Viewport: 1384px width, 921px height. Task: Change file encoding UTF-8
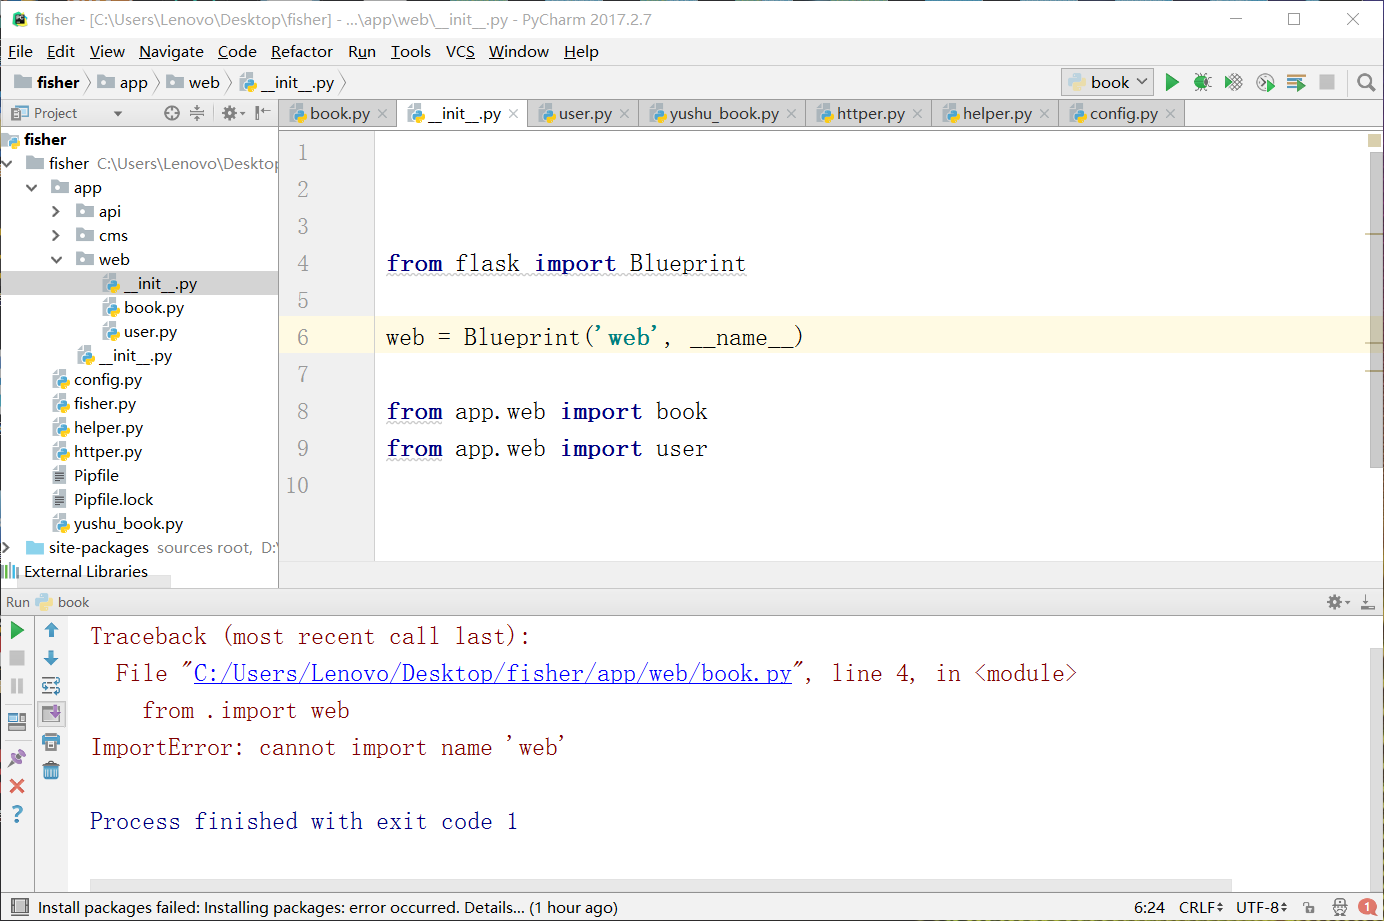point(1261,907)
